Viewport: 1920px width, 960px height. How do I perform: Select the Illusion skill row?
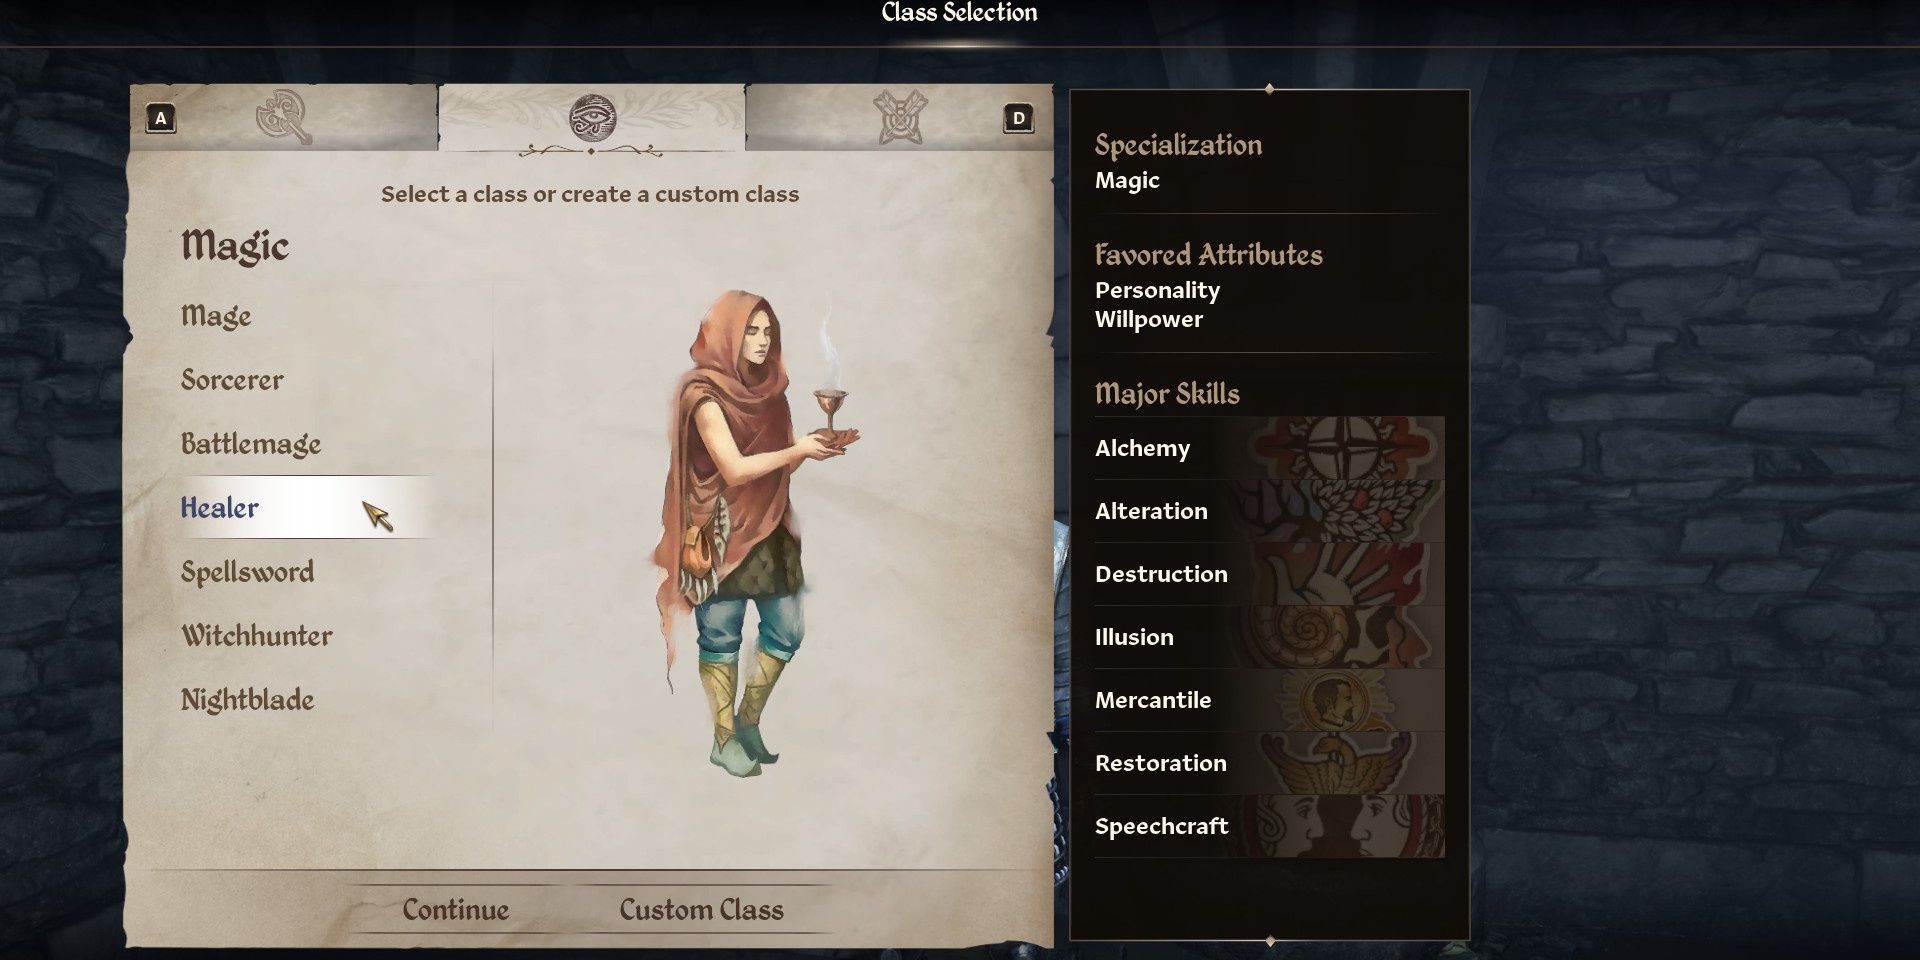[1269, 637]
